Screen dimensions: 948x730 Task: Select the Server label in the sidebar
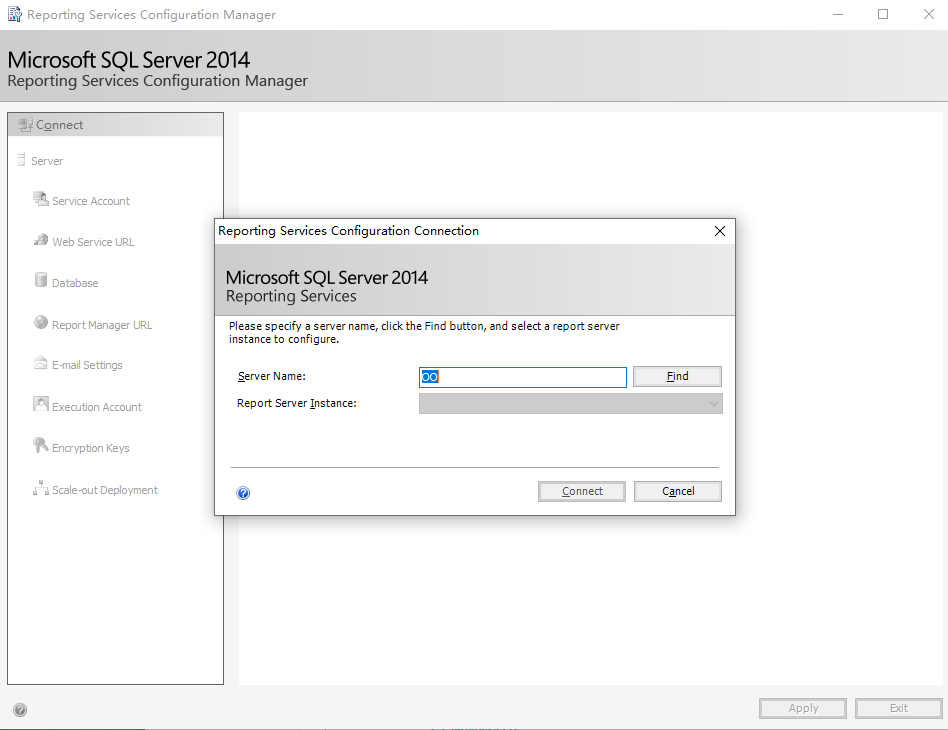47,161
